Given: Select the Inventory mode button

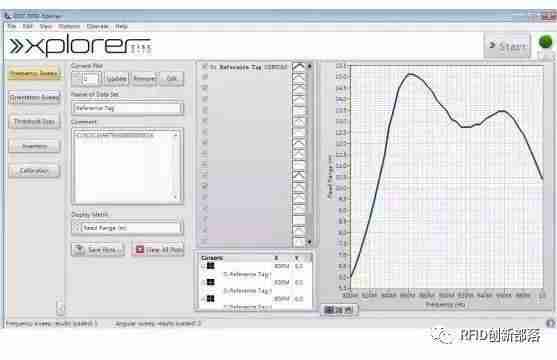Looking at the screenshot, I should tap(34, 146).
